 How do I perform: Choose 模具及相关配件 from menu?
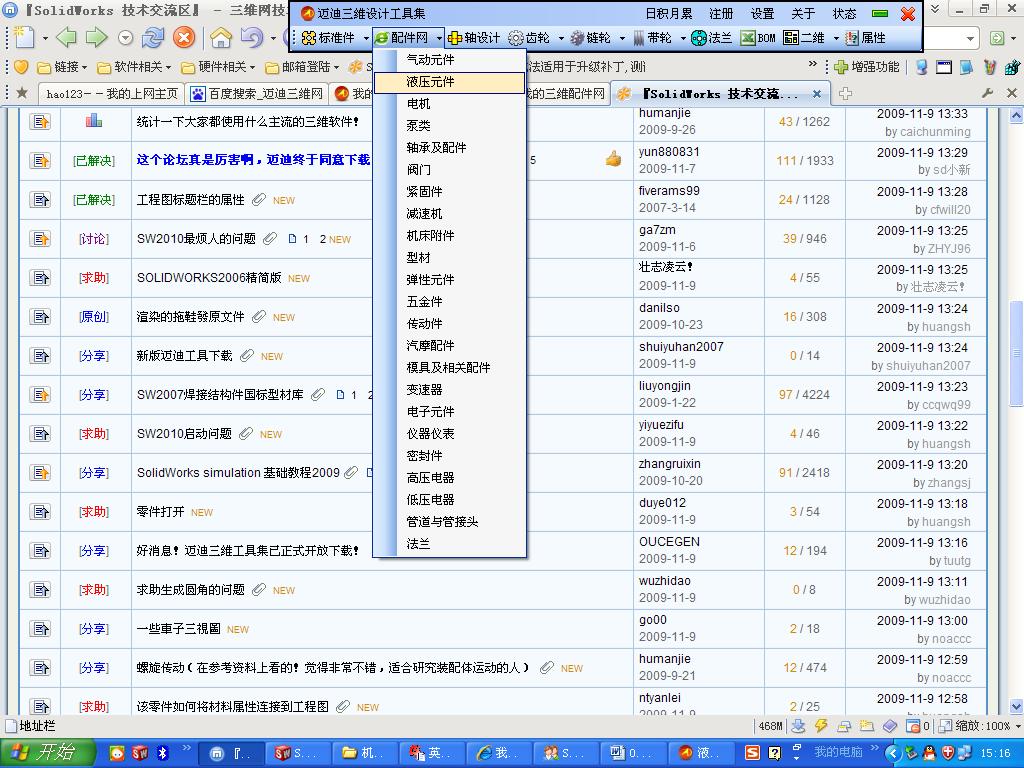coord(449,368)
